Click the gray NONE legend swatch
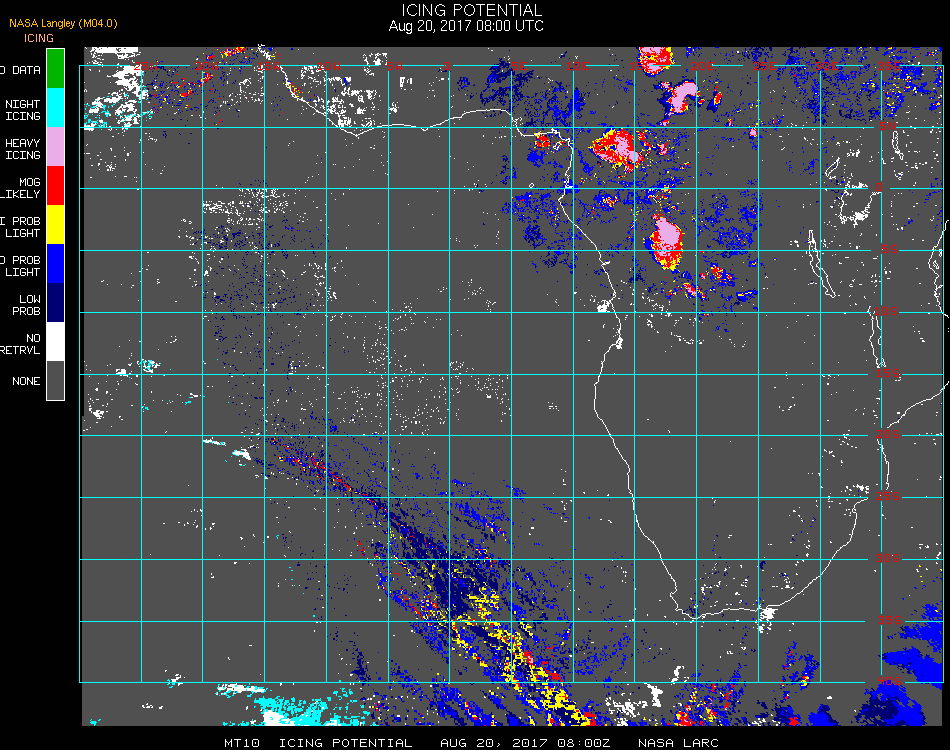 (55, 380)
